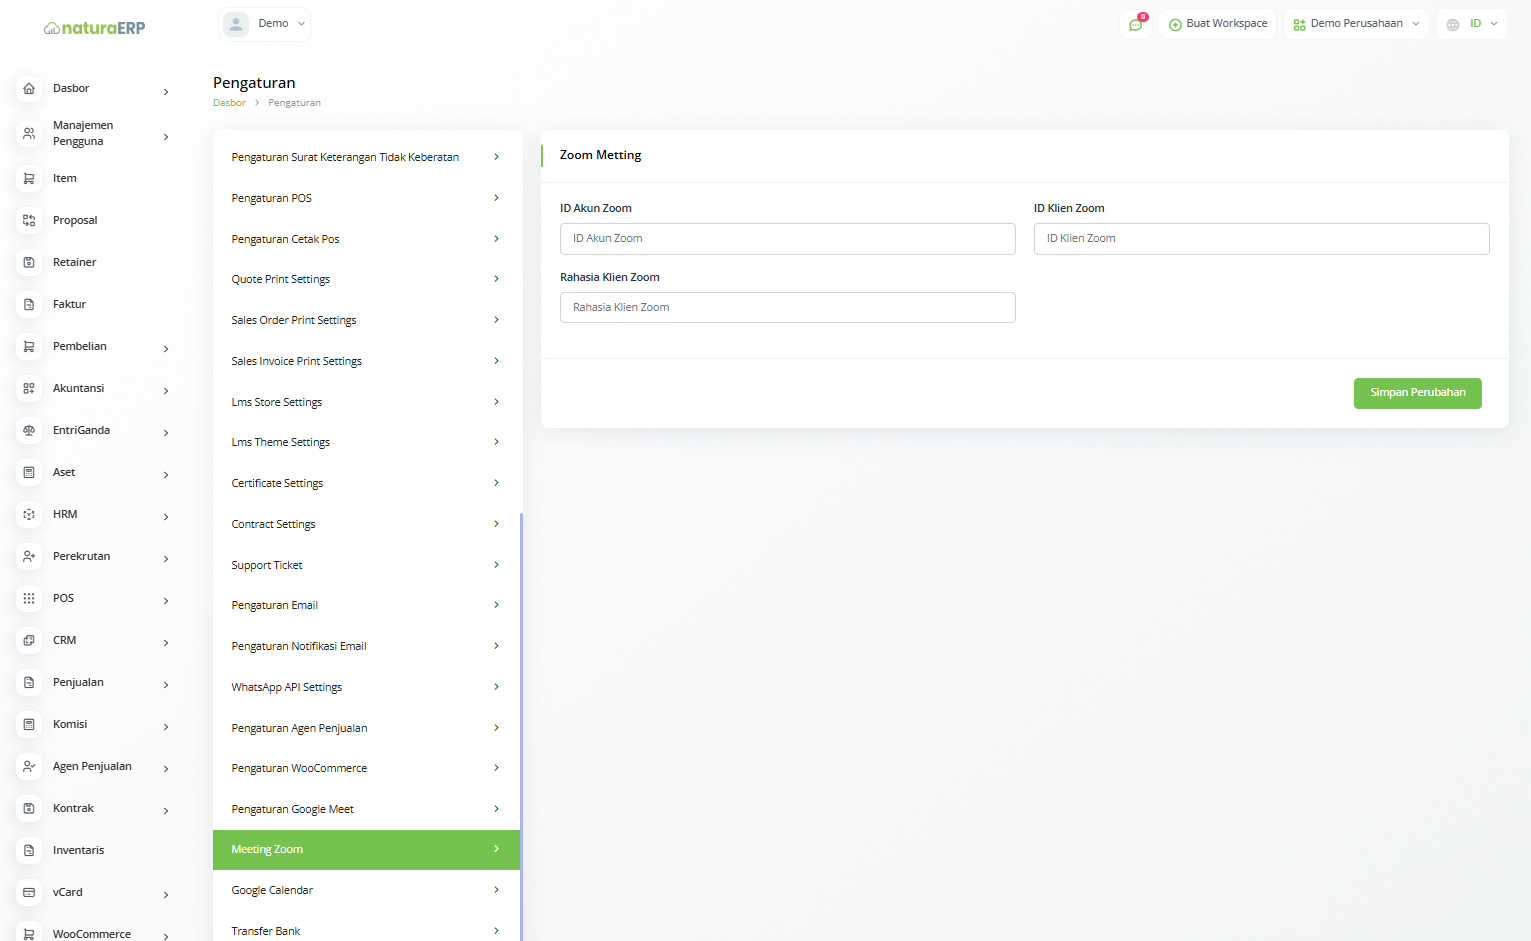Click the Penjualan sidebar icon

point(29,682)
